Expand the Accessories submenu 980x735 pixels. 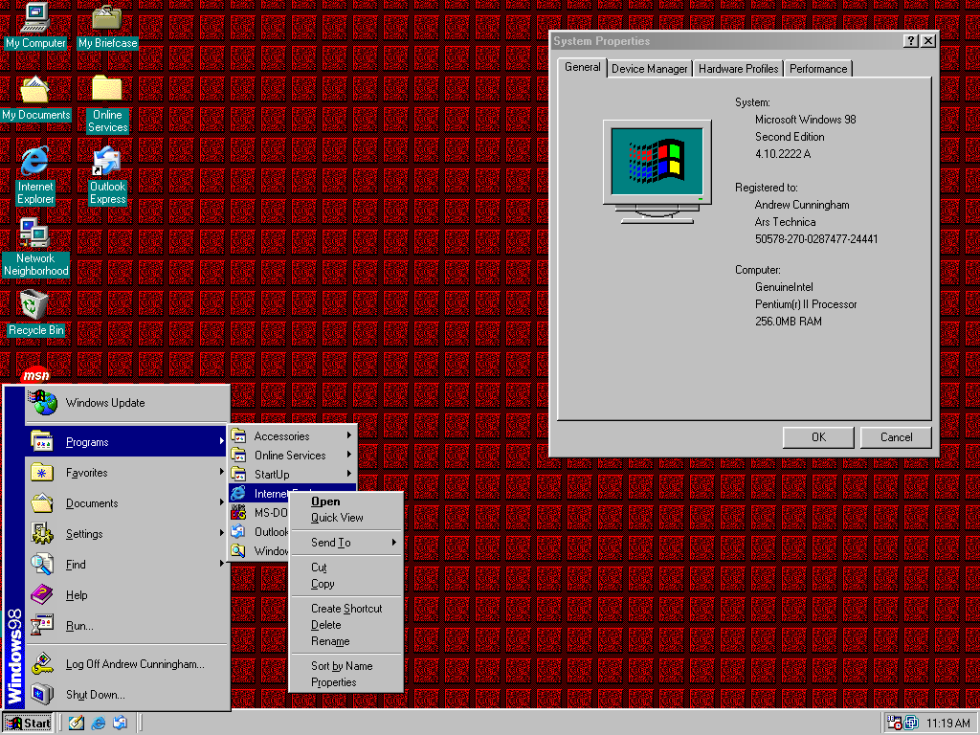pos(283,435)
